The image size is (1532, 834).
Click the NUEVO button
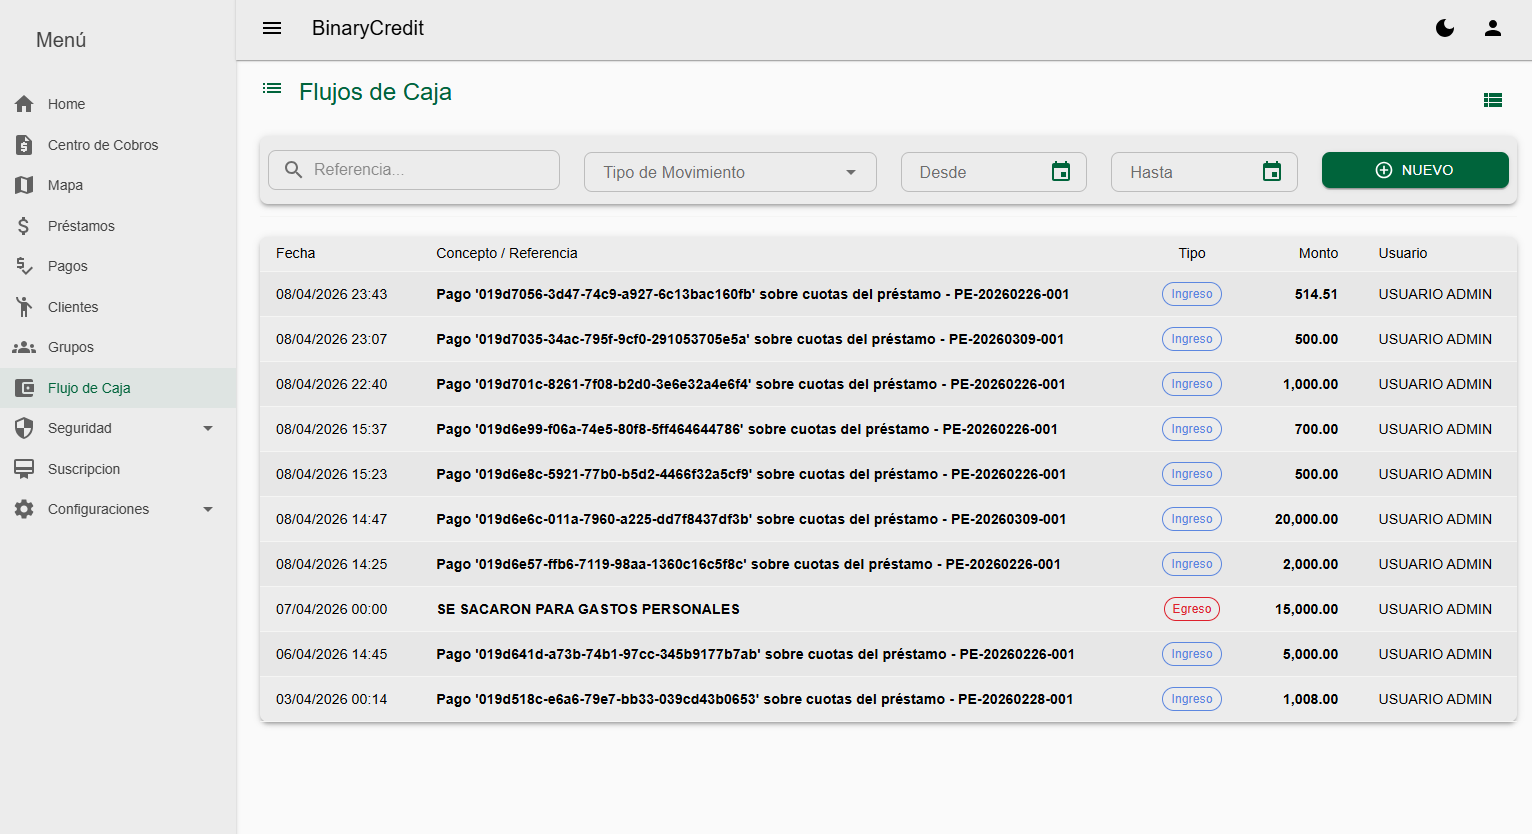[x=1415, y=170]
